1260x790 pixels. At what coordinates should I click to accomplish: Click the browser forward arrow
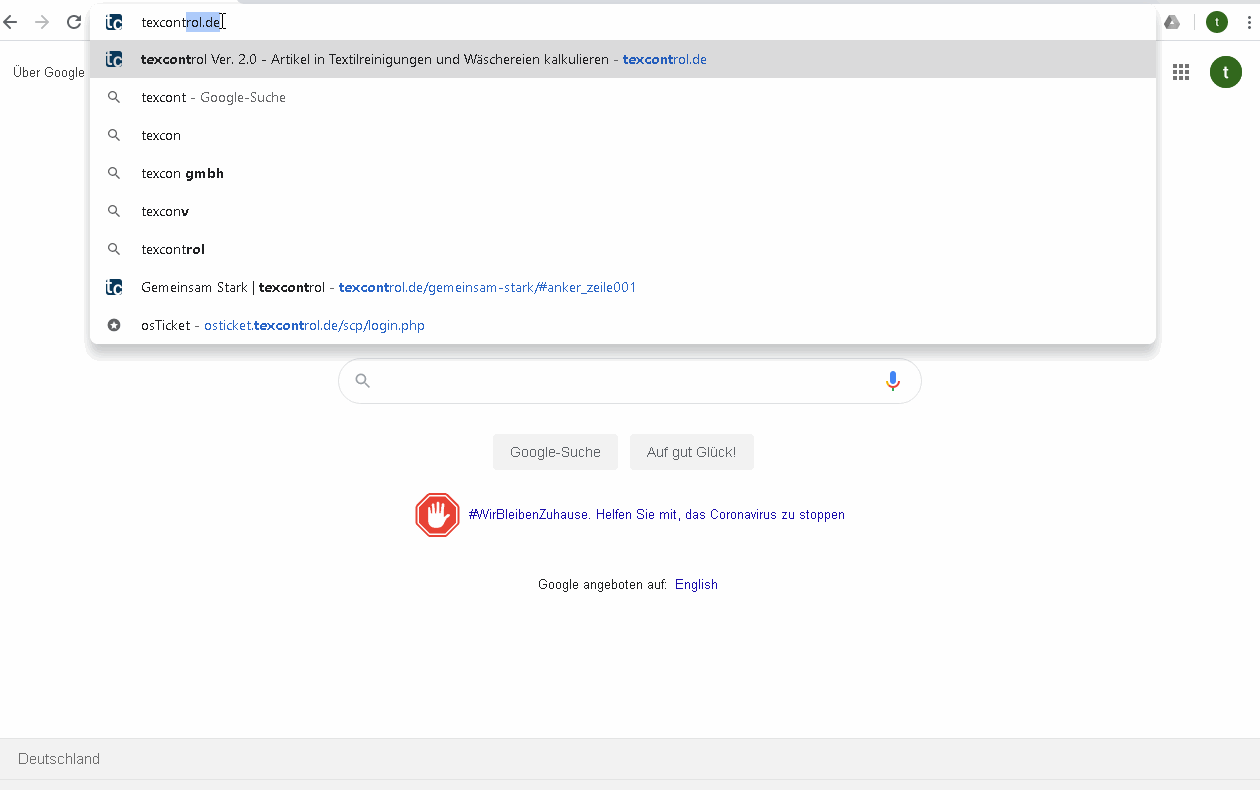click(x=42, y=22)
